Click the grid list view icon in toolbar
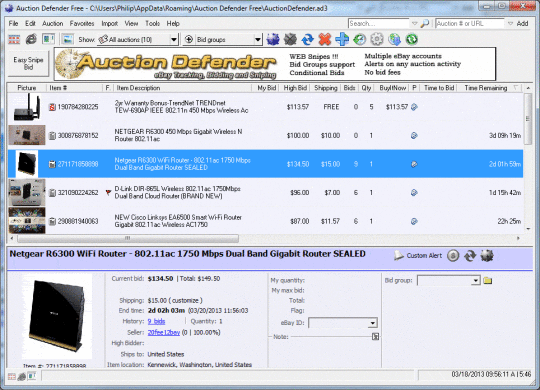The width and height of the screenshot is (540, 390). tap(14, 39)
